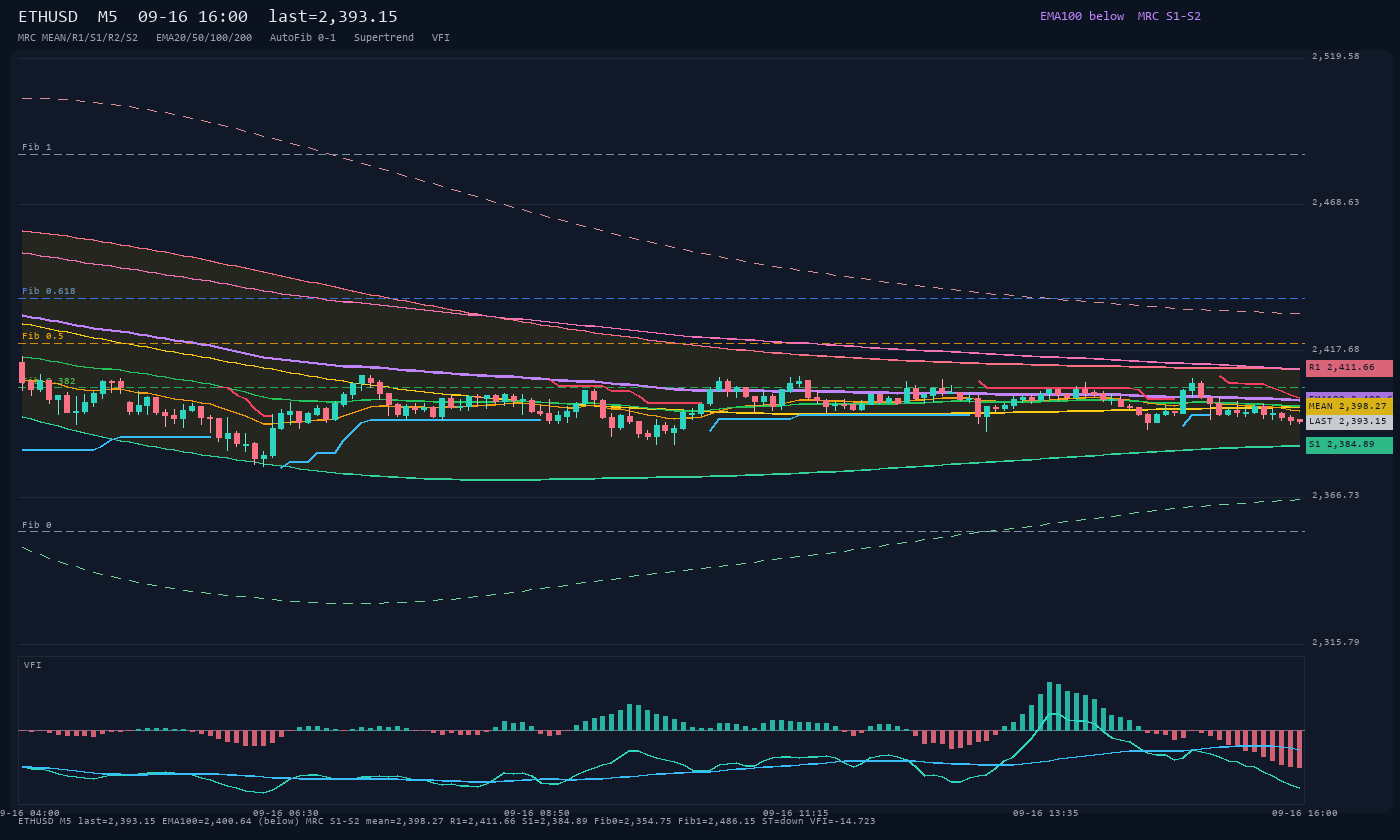Click the 2,366.73 price axis label

point(1336,495)
